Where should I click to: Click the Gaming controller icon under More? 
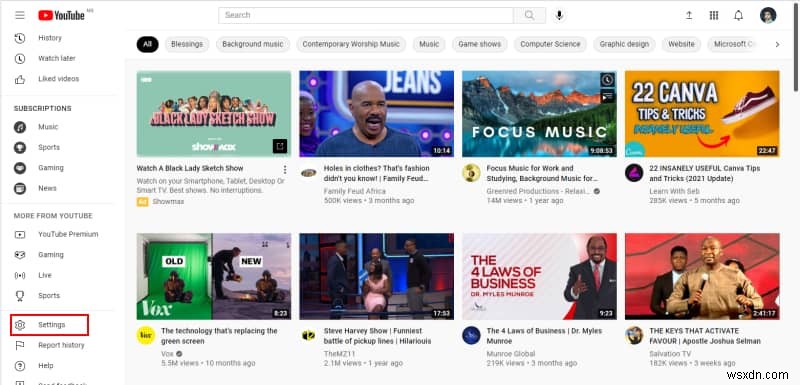20,255
